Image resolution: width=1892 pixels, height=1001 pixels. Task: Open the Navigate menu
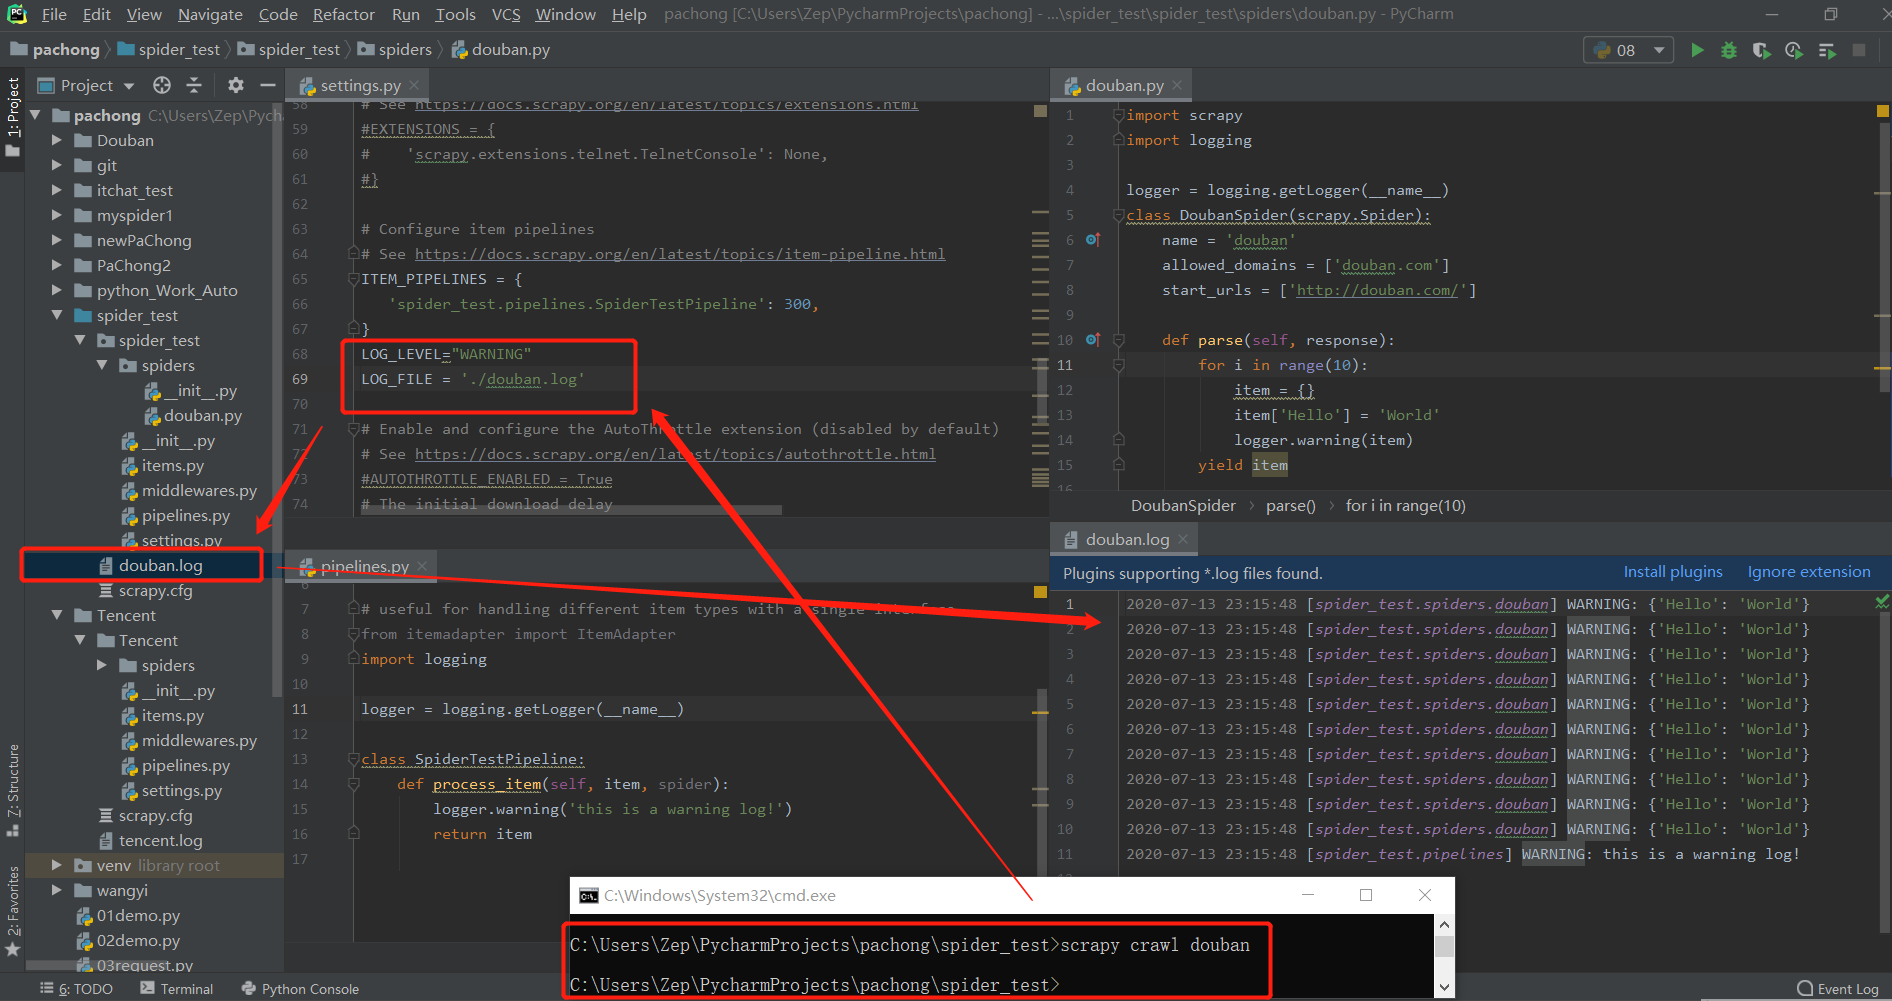point(210,14)
